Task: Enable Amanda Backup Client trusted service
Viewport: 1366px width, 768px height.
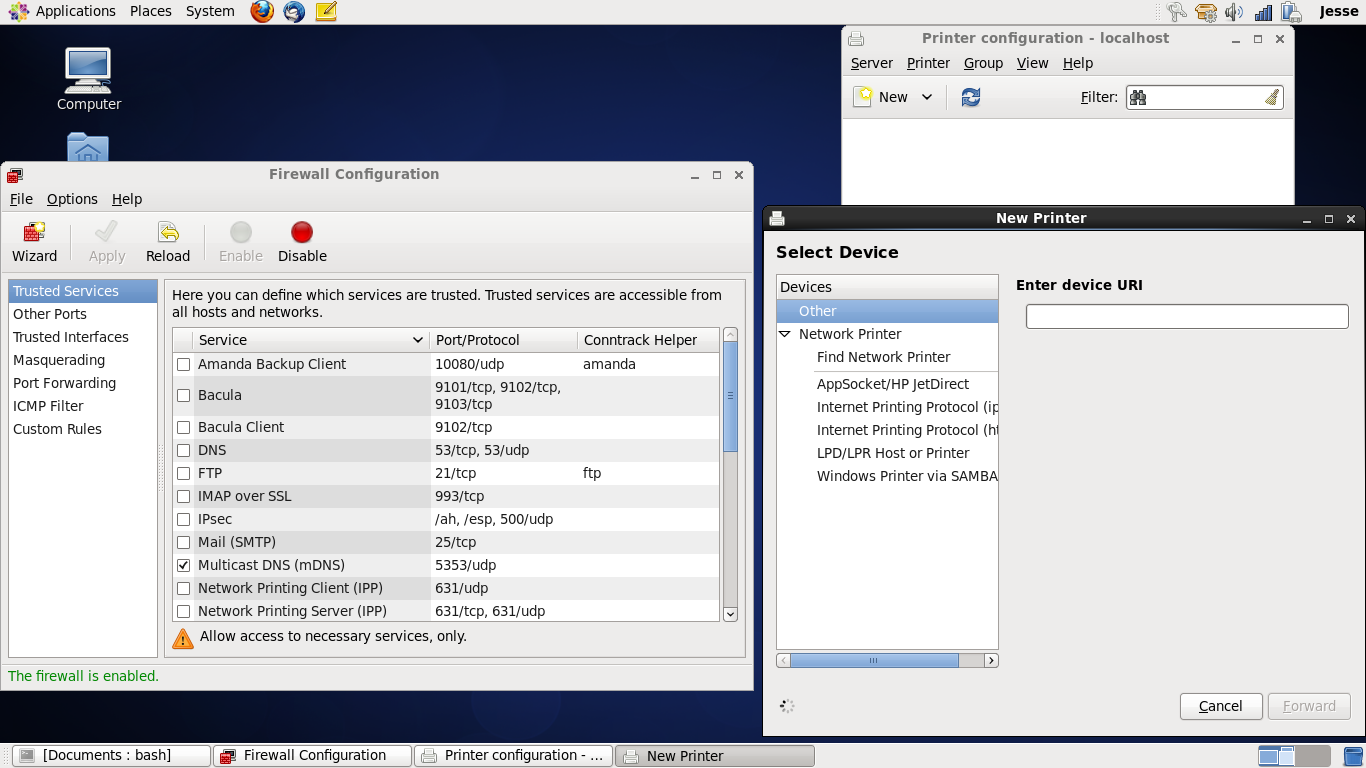Action: tap(183, 365)
